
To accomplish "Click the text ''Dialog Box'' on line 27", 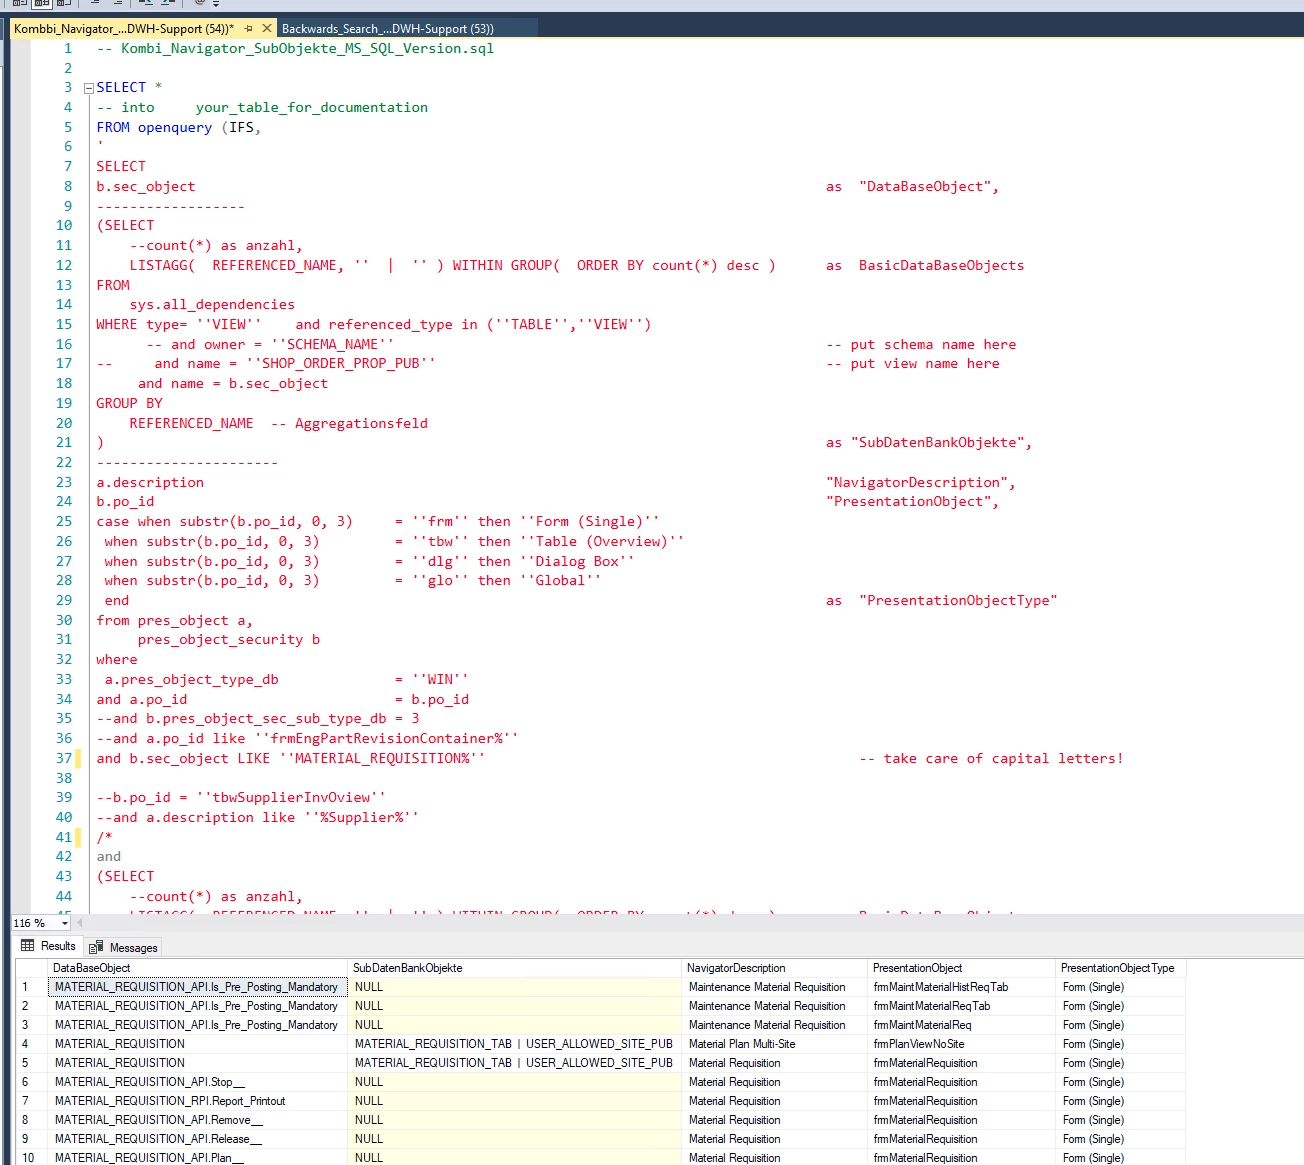I will (577, 561).
